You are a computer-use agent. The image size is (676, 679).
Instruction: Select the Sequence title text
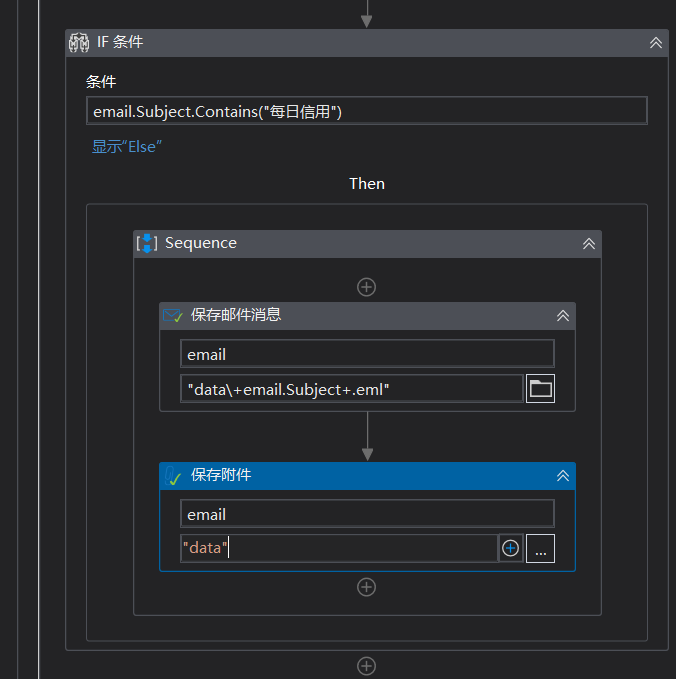point(201,243)
